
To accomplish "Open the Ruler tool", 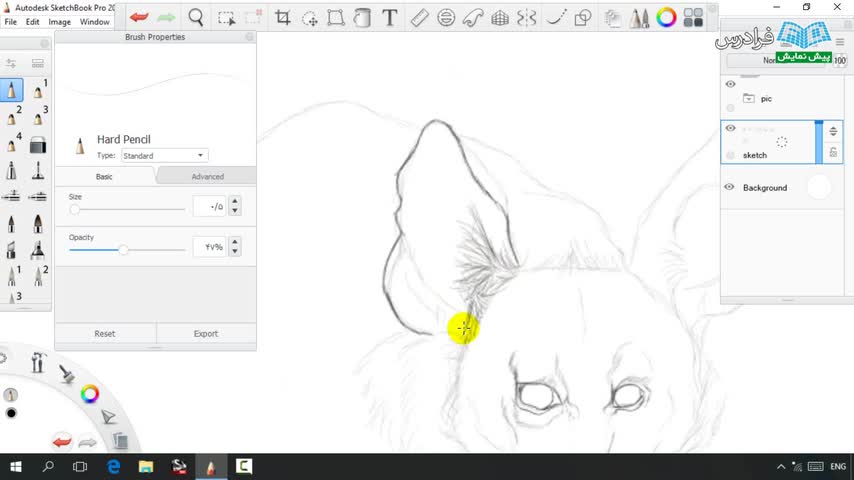I will [x=419, y=18].
